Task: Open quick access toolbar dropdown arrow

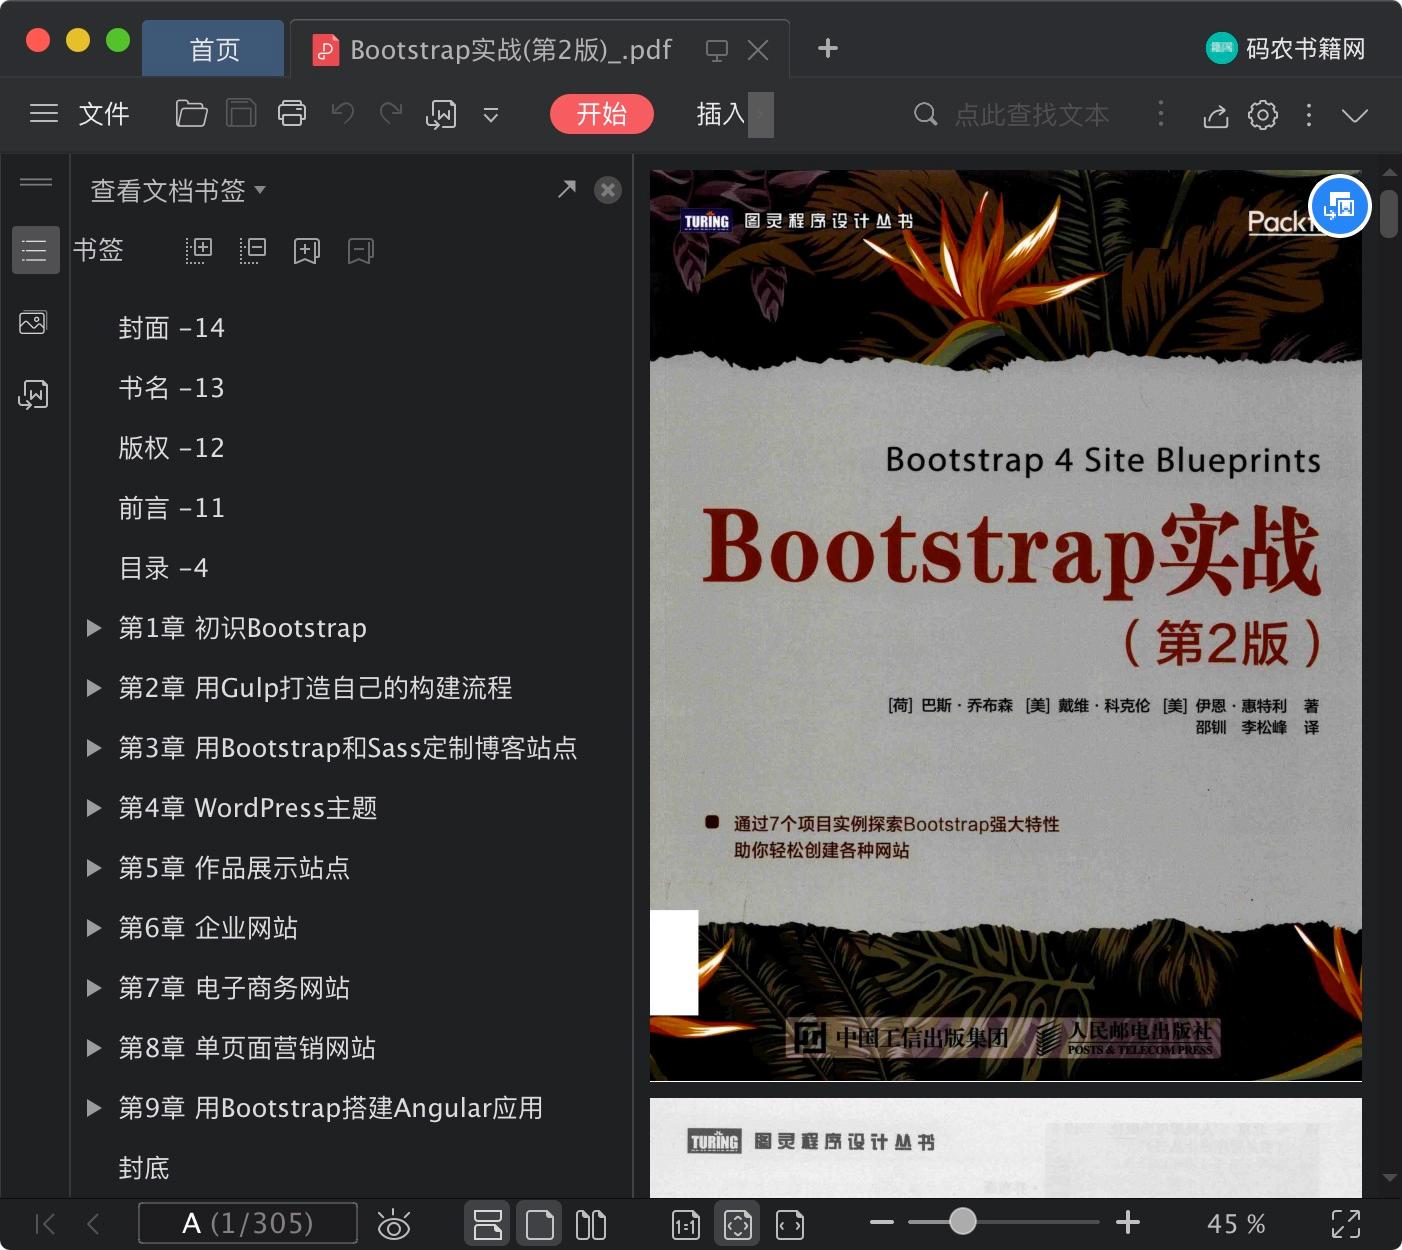Action: point(490,115)
